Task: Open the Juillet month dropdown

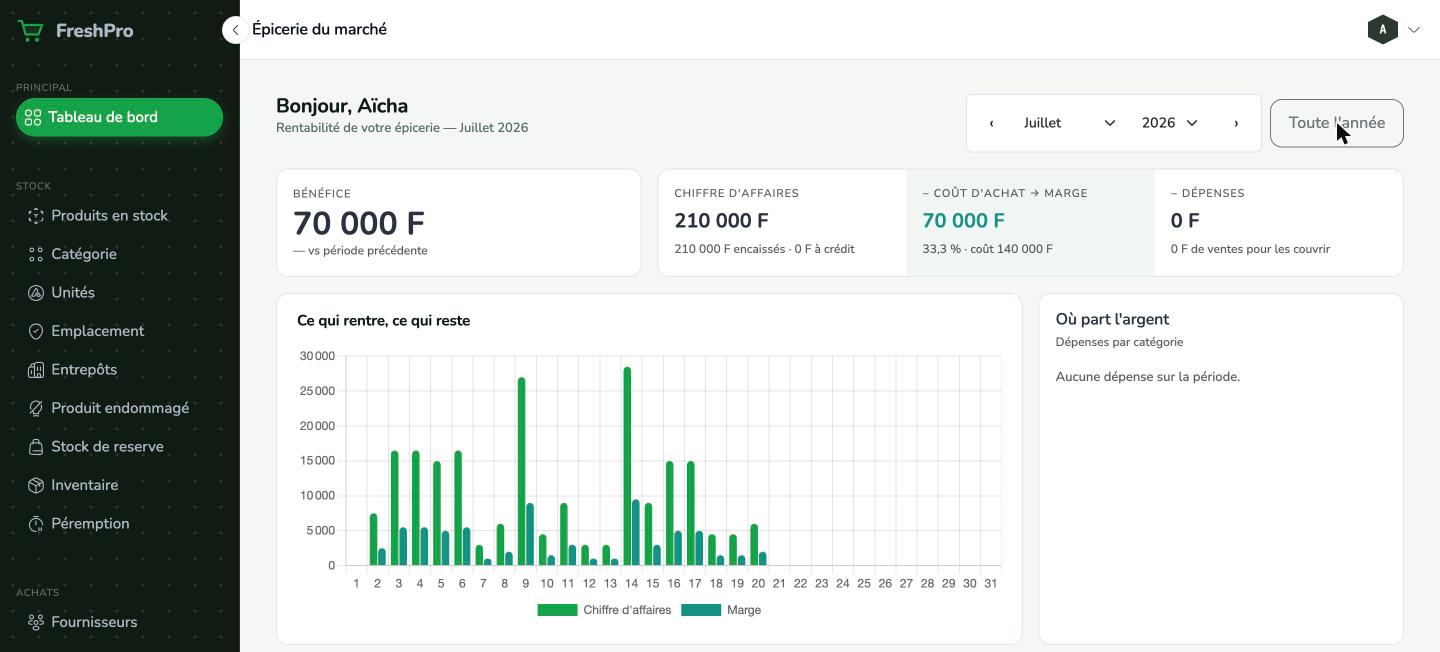Action: [x=1069, y=123]
